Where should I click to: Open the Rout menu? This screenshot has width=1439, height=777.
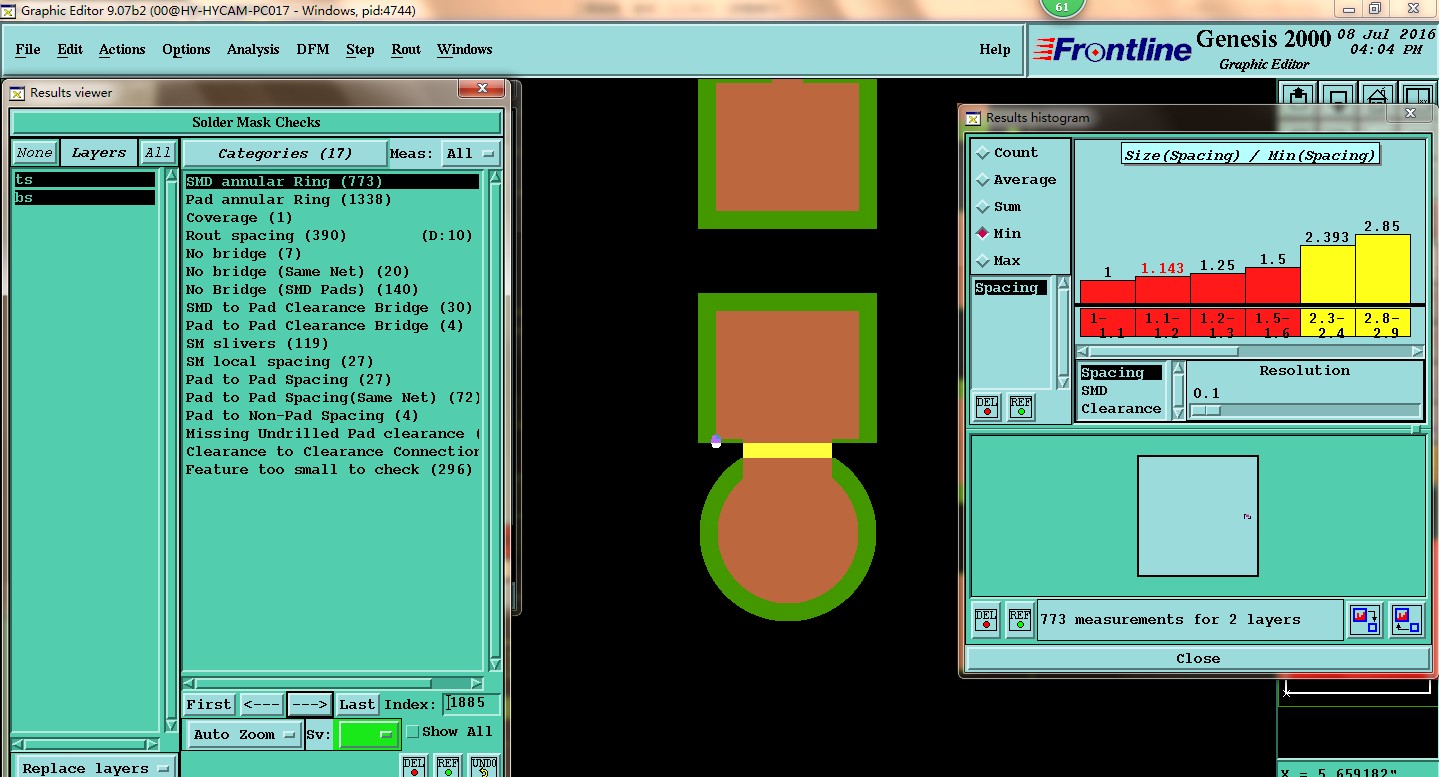(406, 49)
